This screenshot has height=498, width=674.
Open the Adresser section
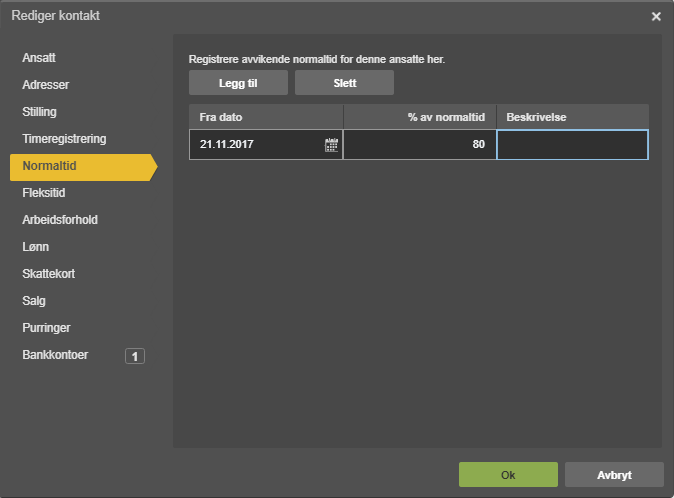(46, 85)
